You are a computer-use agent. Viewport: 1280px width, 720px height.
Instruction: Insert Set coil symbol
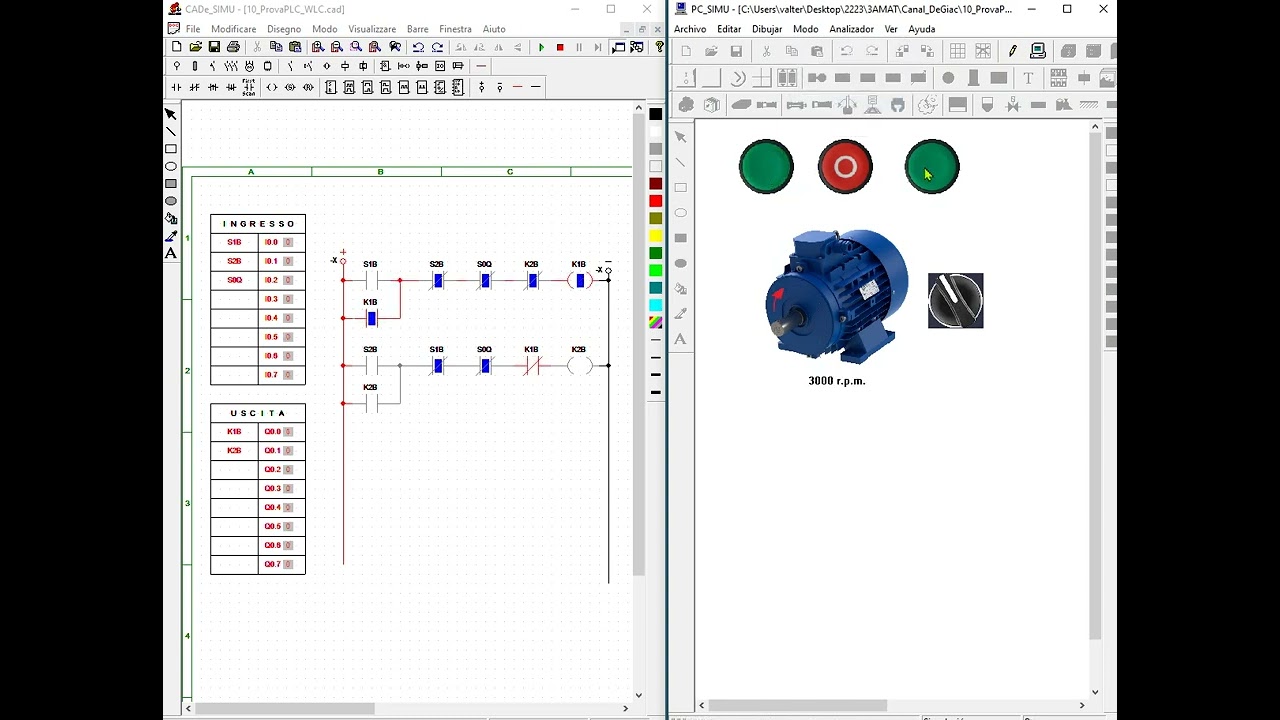point(290,87)
